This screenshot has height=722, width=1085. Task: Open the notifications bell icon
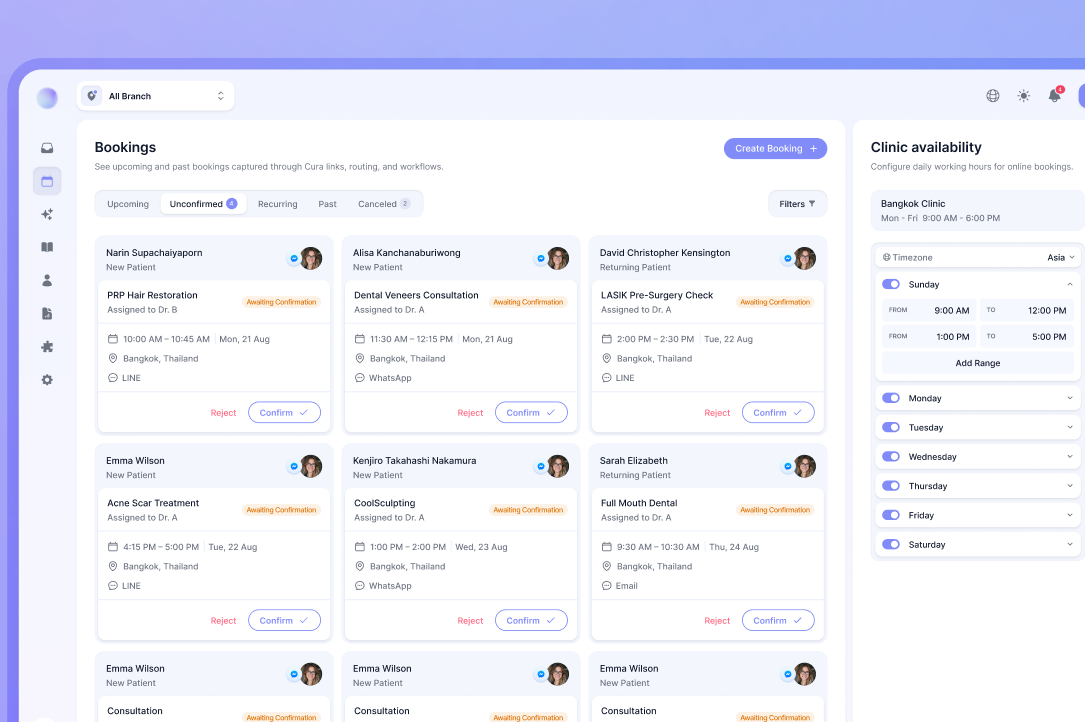pyautogui.click(x=1055, y=96)
